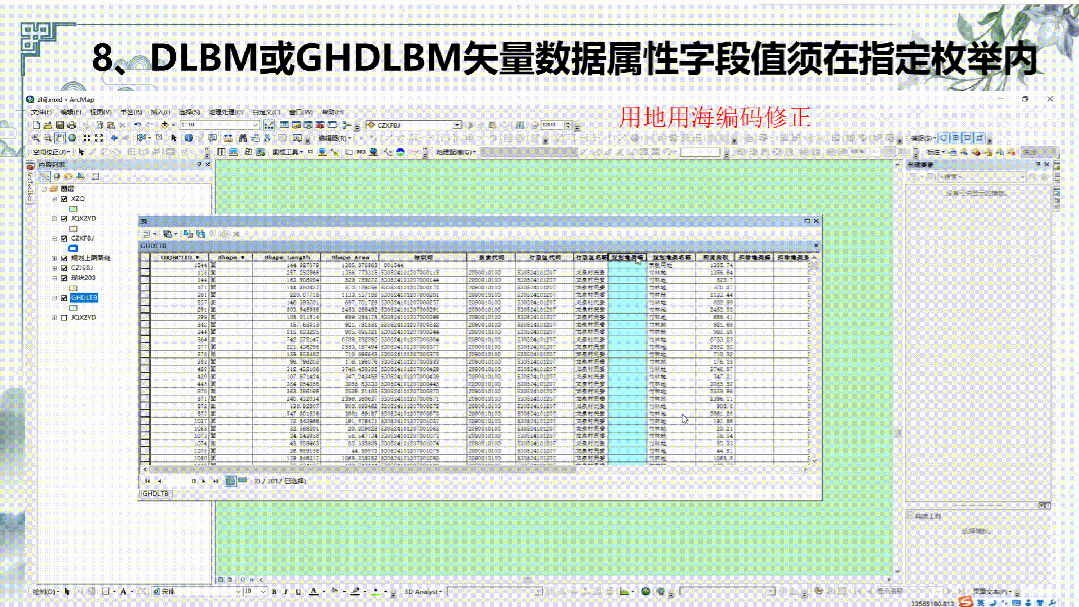Open the 地理处理(G) menu
Viewport: 1079px width, 607px height.
pos(226,112)
